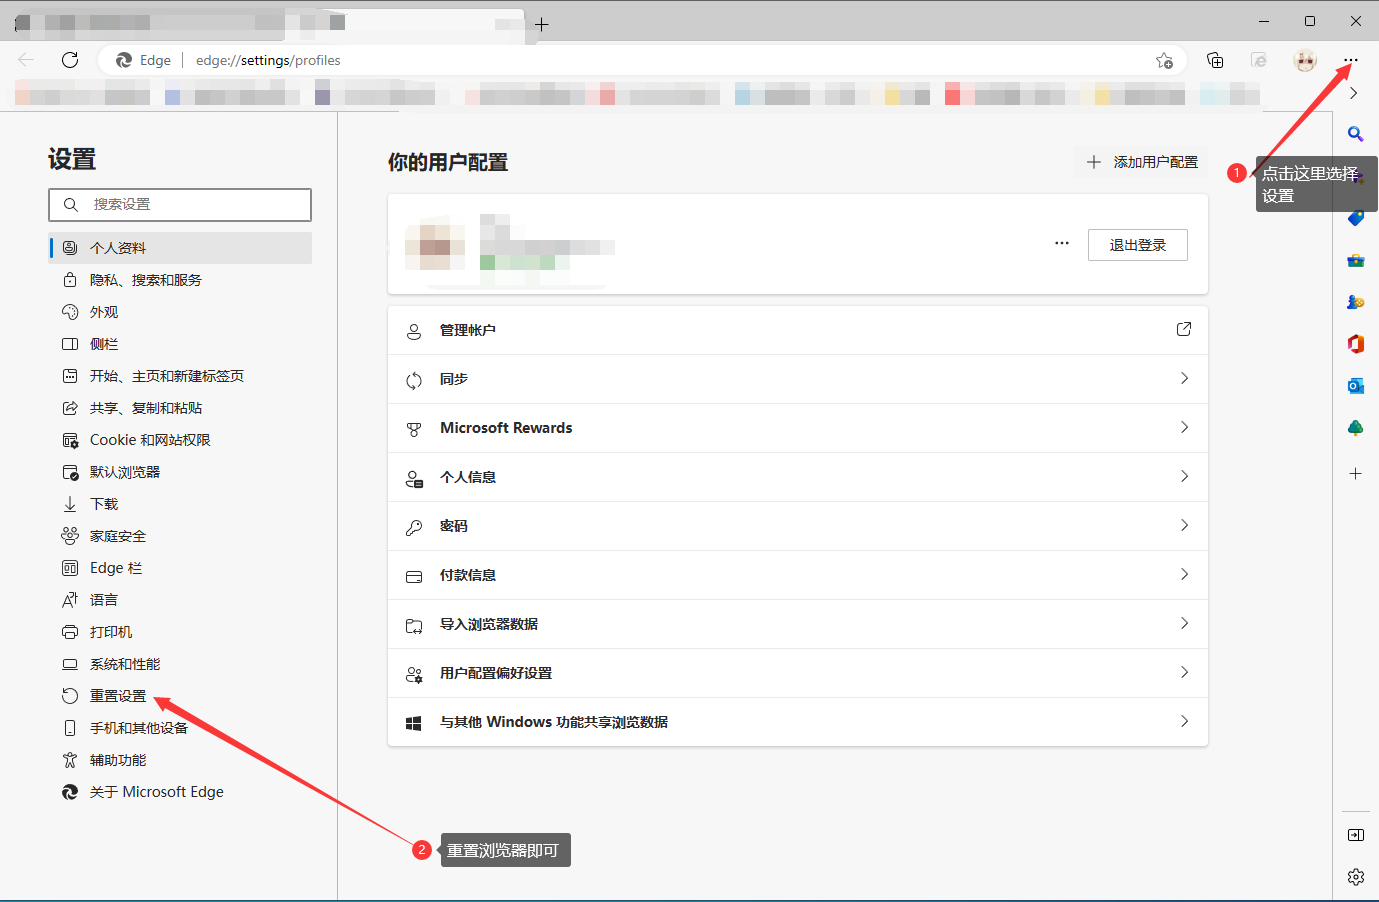Add a sidebar app with plus icon
The image size is (1379, 902).
pos(1356,473)
